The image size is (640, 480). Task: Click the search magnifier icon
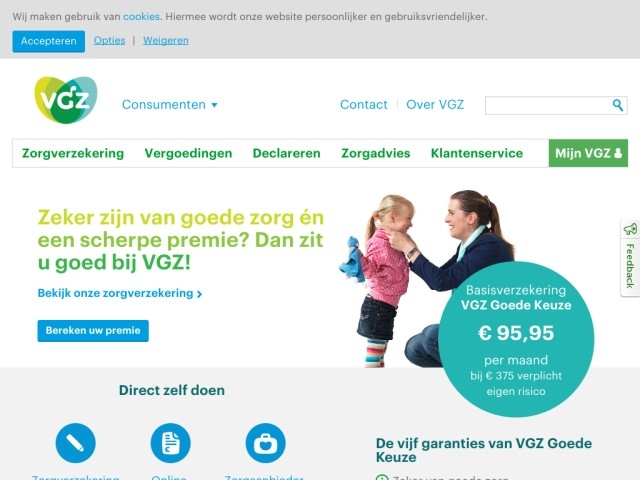618,105
